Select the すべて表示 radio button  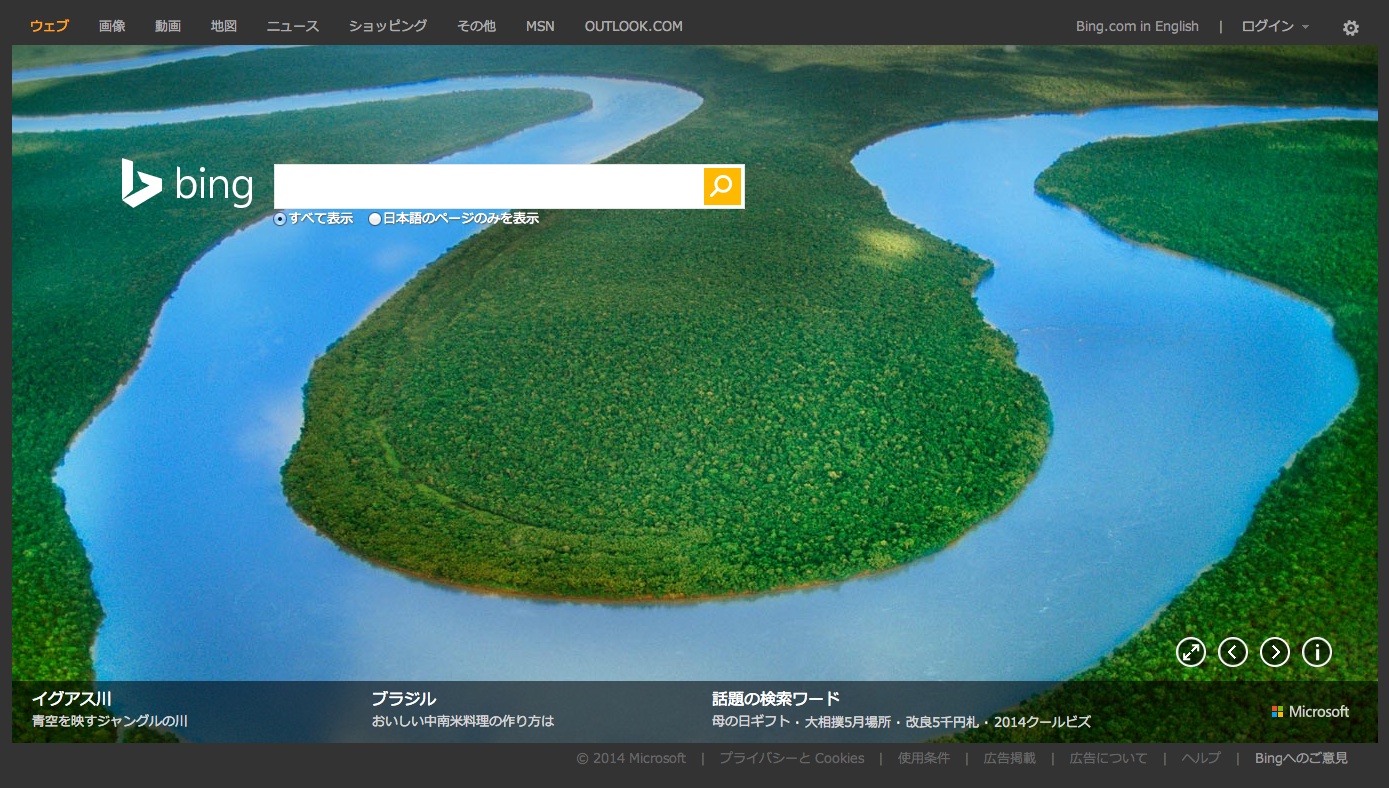point(280,219)
